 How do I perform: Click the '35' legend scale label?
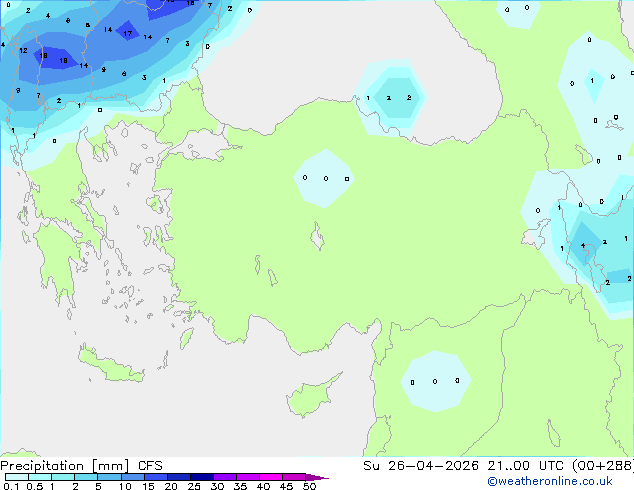(x=241, y=486)
